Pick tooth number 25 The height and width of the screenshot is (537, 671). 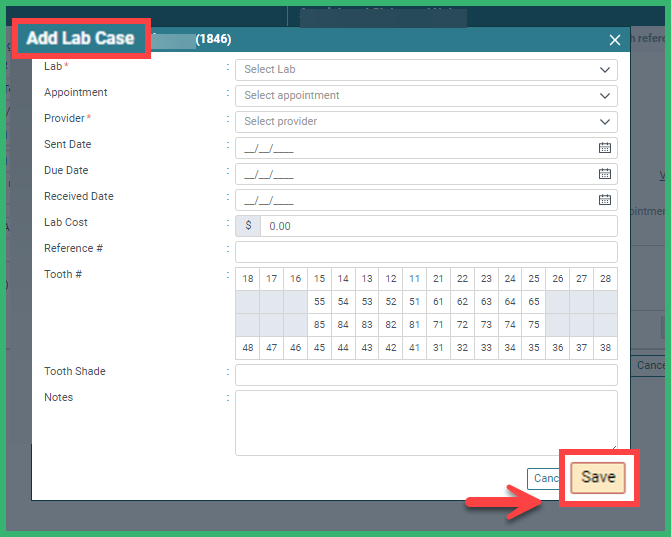tap(534, 279)
